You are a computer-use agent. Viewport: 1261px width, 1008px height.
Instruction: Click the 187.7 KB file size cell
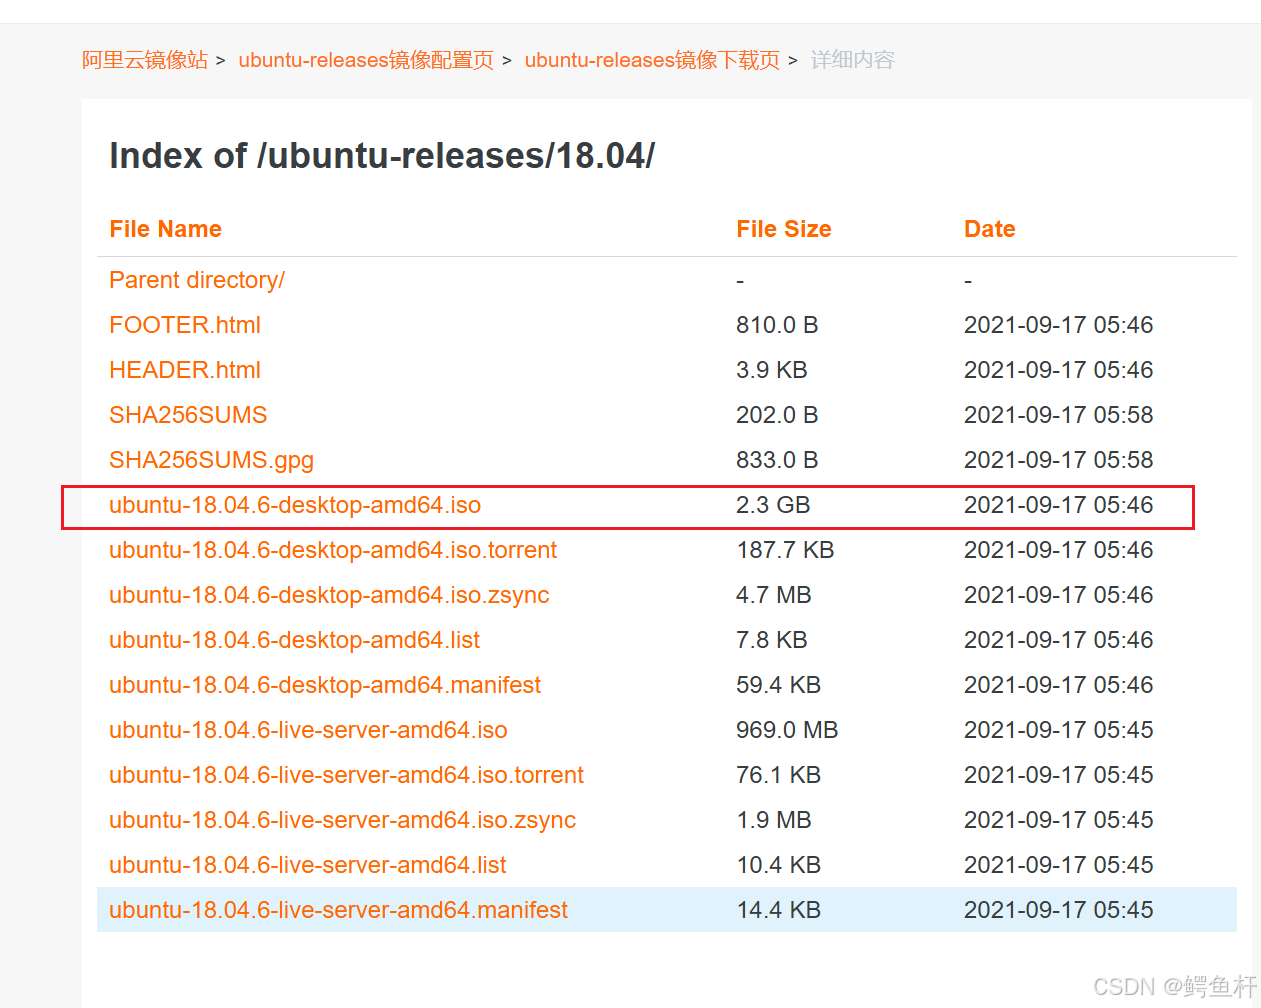[785, 550]
